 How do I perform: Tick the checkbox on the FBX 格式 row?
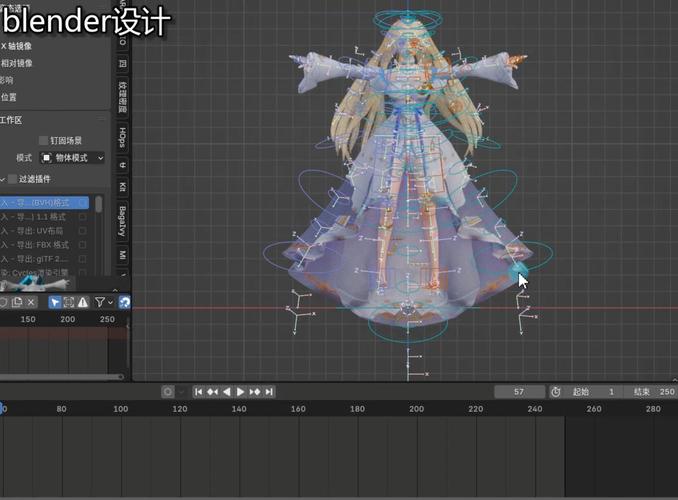(82, 245)
